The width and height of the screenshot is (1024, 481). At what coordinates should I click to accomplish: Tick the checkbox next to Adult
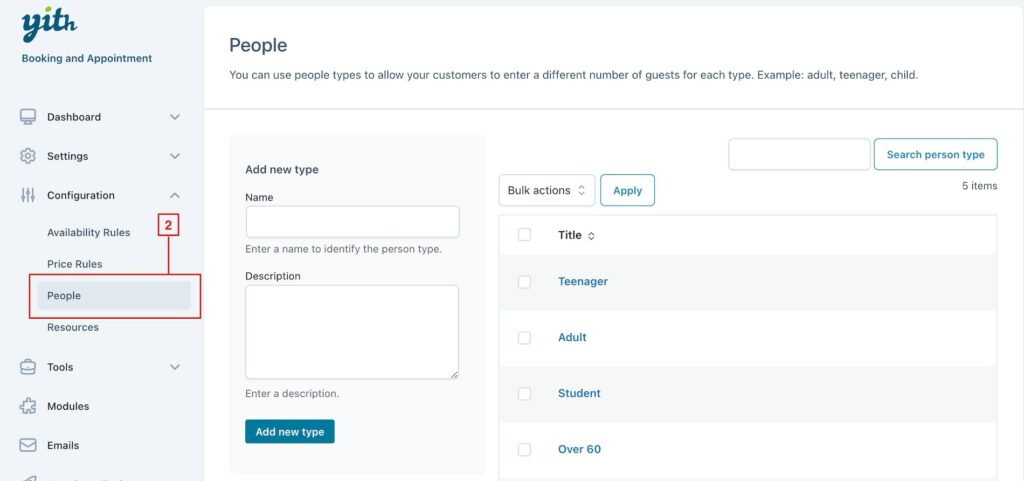click(524, 338)
